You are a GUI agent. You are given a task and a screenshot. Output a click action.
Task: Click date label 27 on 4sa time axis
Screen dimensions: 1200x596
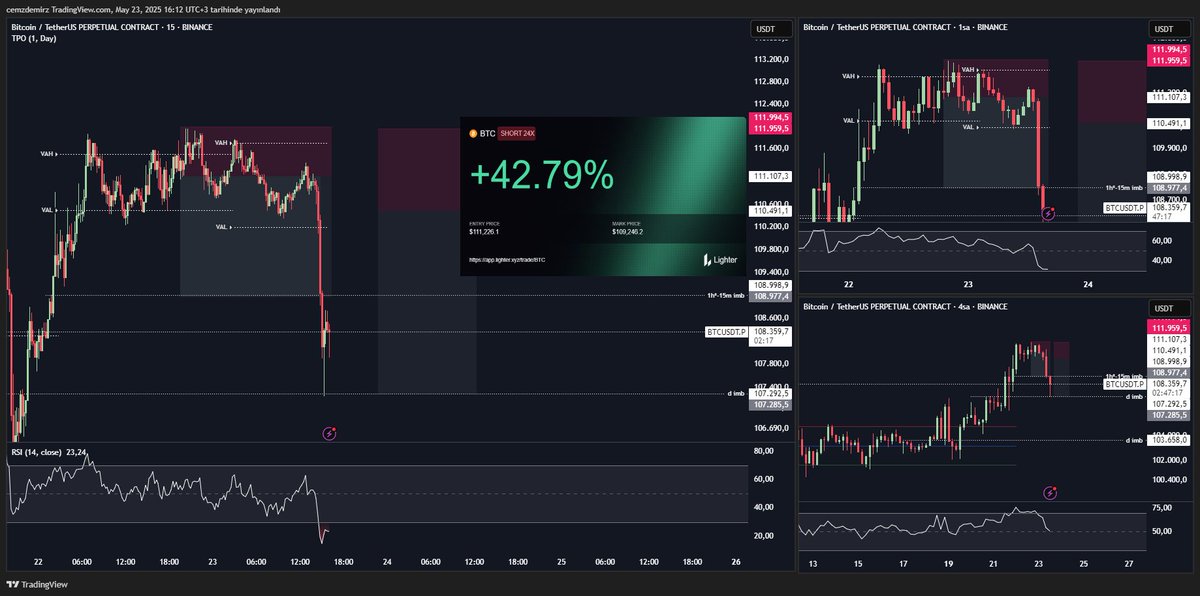pos(1128,564)
